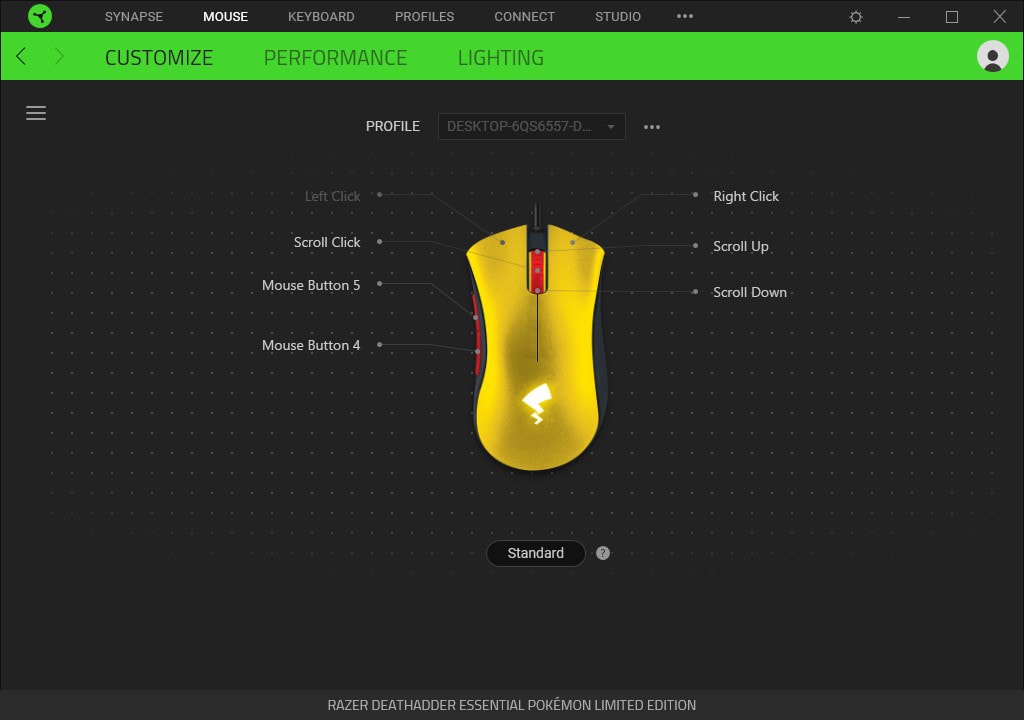Switch to the STUDIO tab

pyautogui.click(x=618, y=16)
